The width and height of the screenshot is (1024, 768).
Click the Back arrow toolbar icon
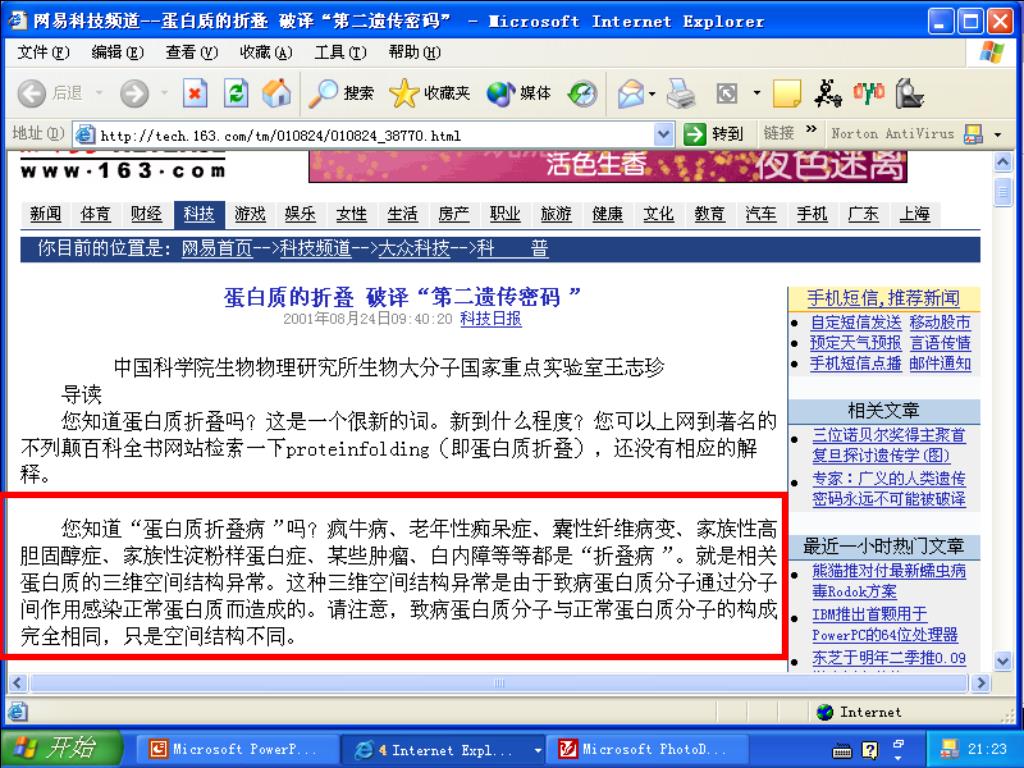[x=31, y=94]
